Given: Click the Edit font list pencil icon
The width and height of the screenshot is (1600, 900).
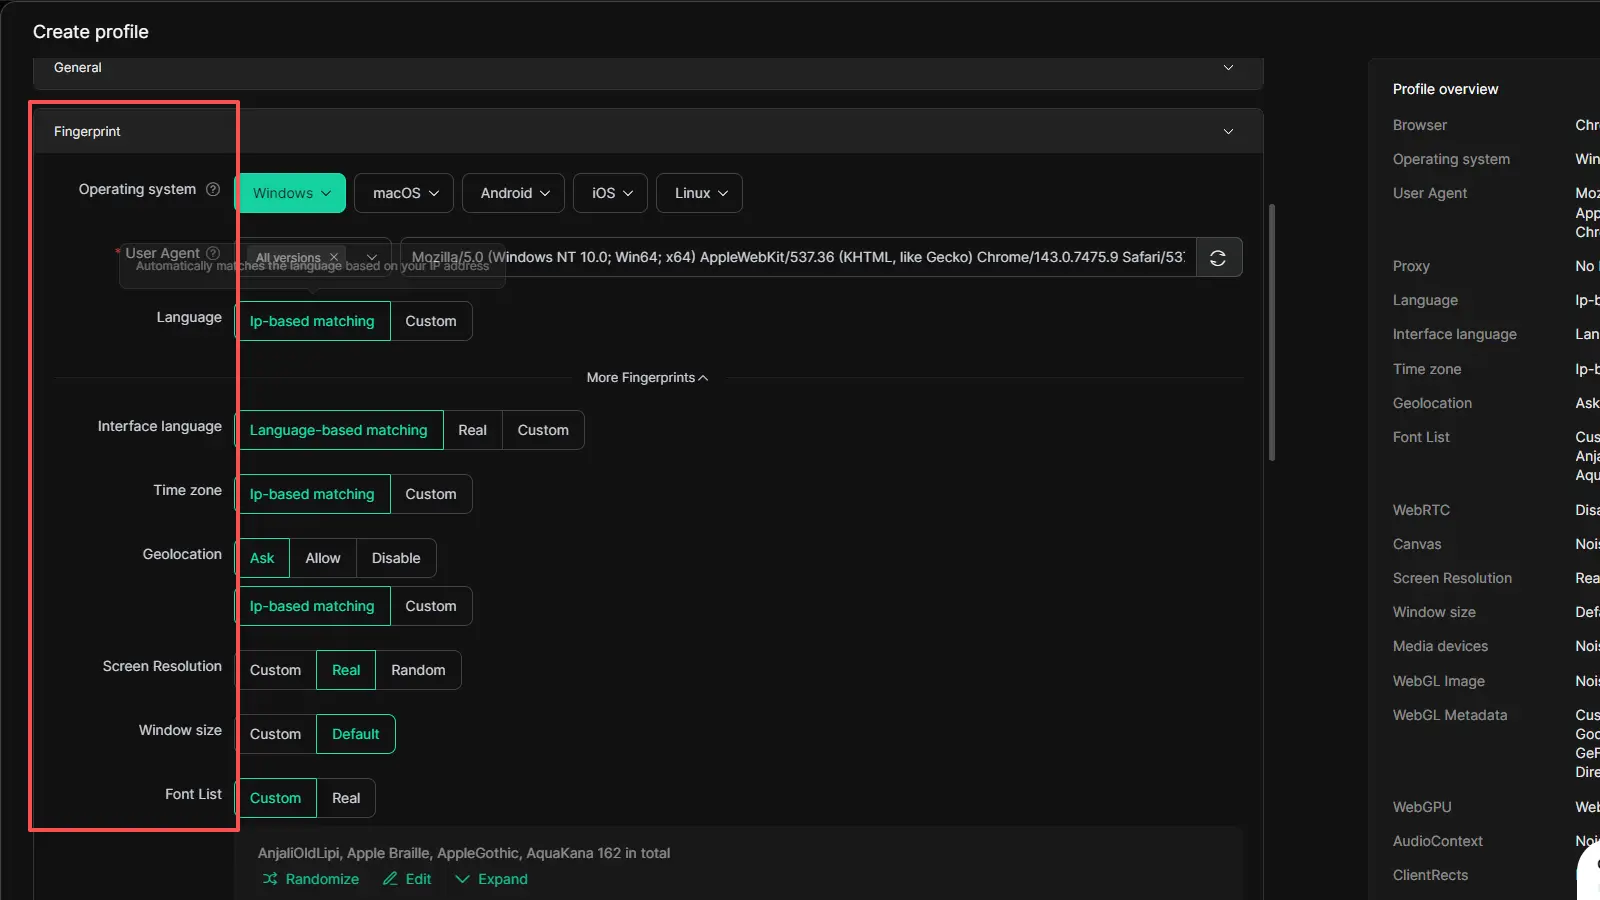Looking at the screenshot, I should pyautogui.click(x=390, y=879).
